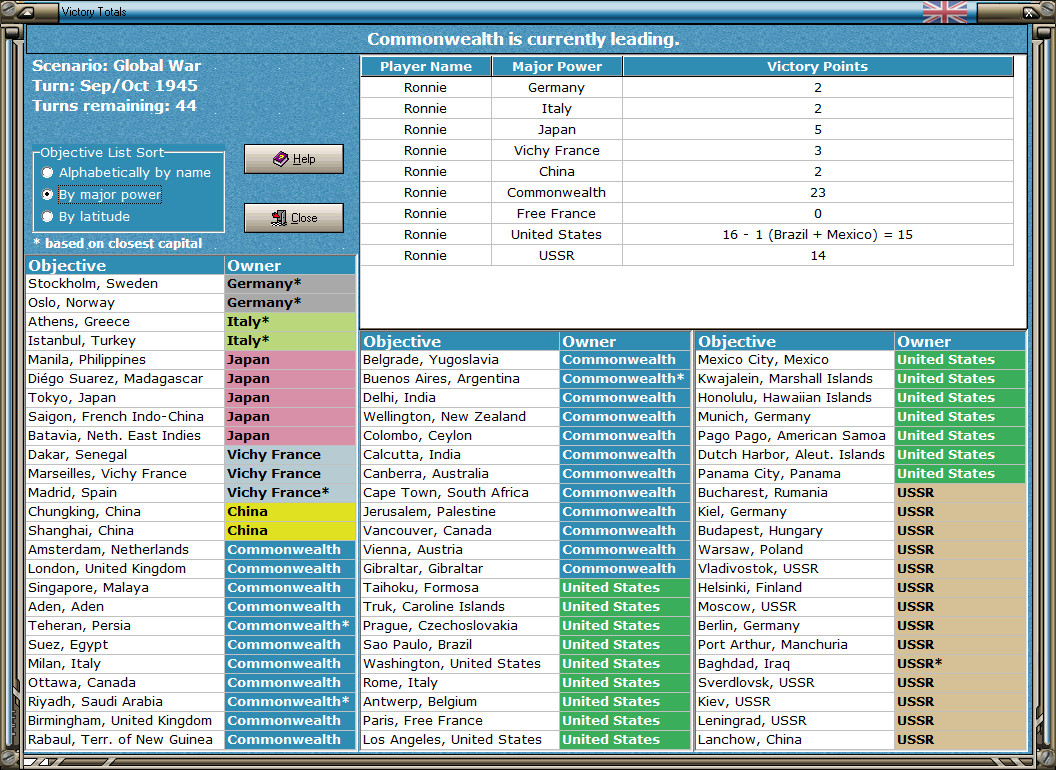Image resolution: width=1056 pixels, height=770 pixels.
Task: Click Gibraltar, Gibraltar objective
Action: pyautogui.click(x=460, y=569)
